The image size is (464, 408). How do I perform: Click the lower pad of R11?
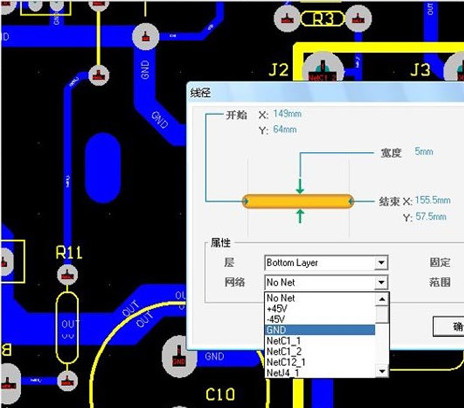click(68, 381)
